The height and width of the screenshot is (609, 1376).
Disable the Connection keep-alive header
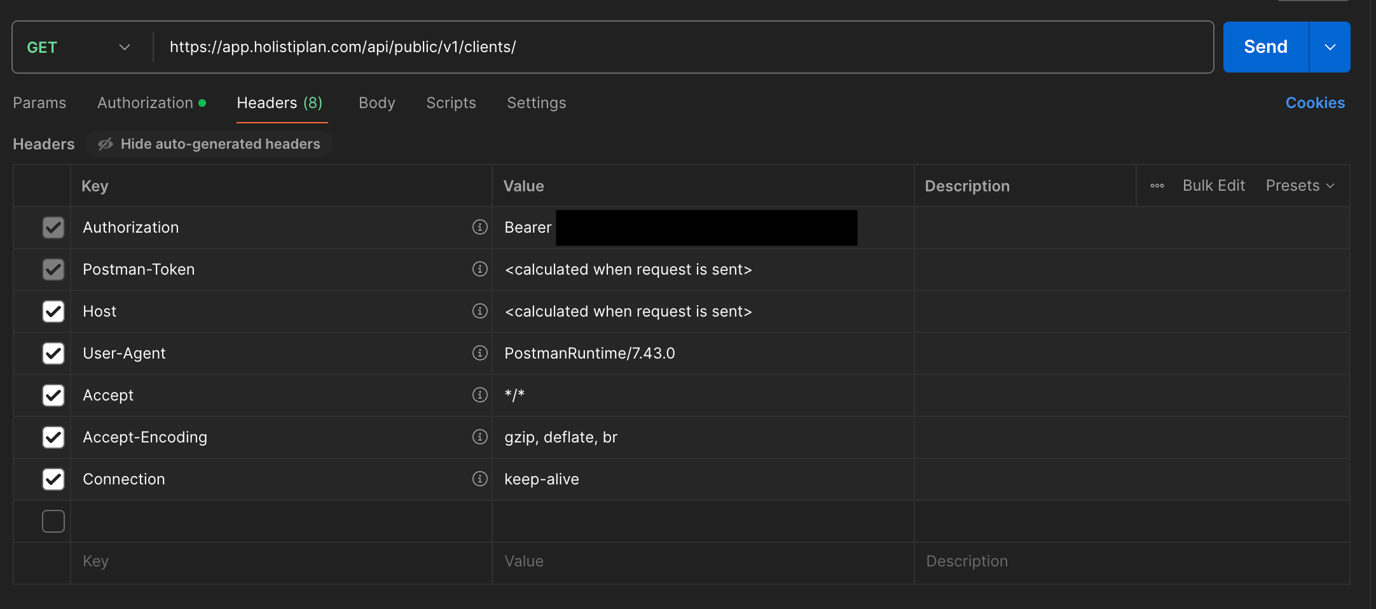click(53, 479)
